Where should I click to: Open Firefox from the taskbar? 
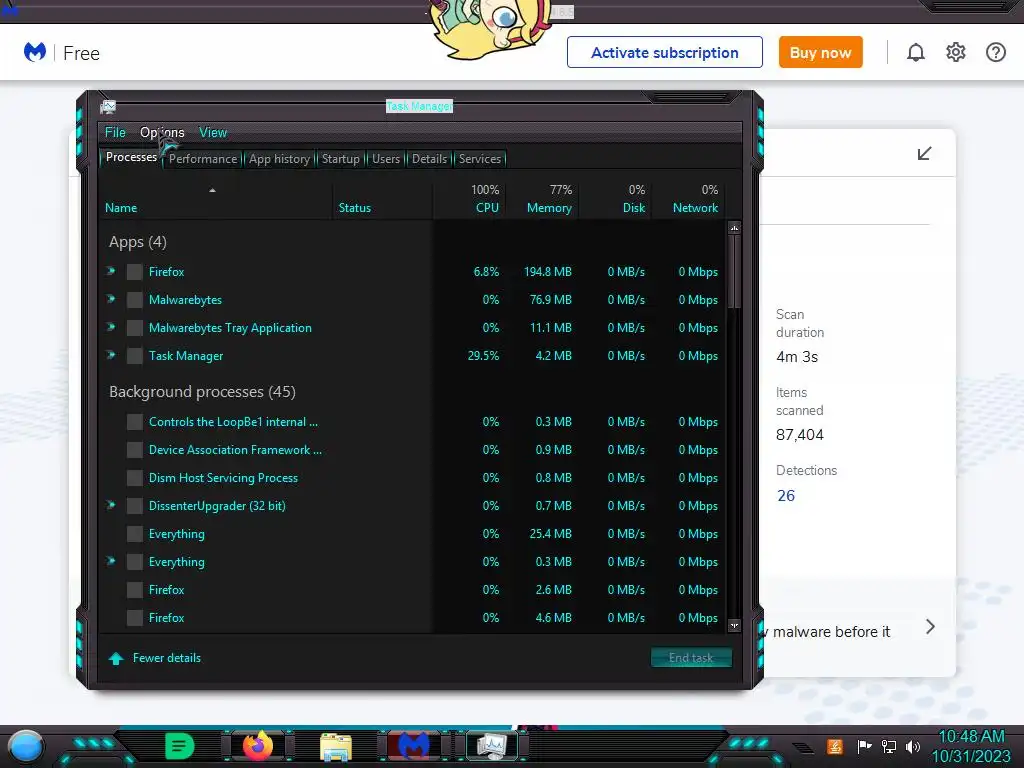(x=258, y=746)
